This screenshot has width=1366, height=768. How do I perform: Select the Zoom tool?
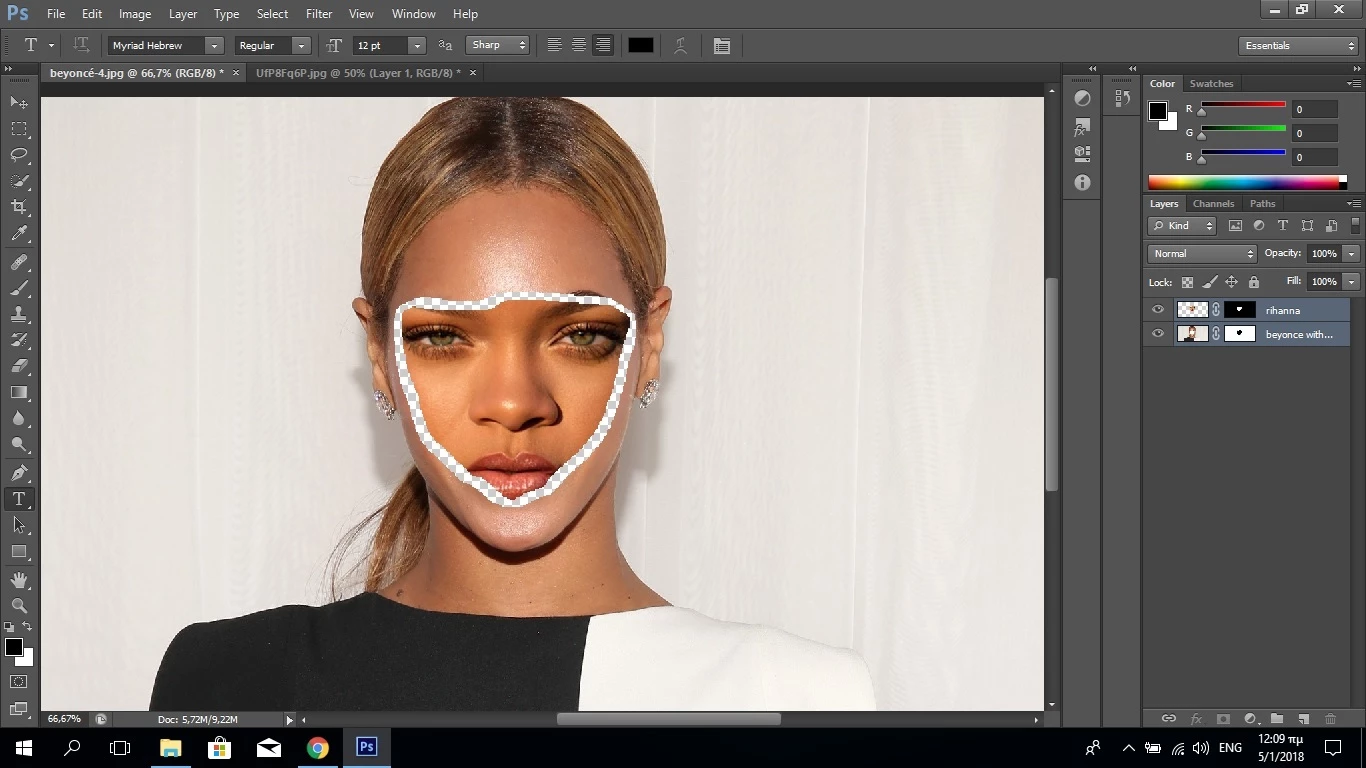tap(19, 606)
